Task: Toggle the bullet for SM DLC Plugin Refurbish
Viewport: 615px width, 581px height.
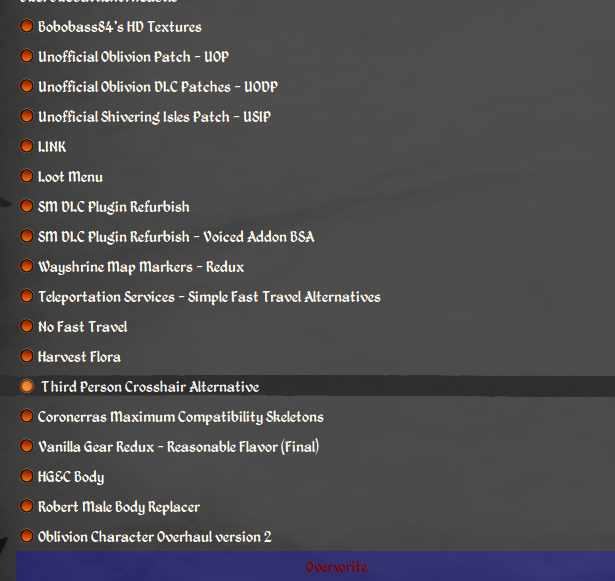Action: click(27, 206)
